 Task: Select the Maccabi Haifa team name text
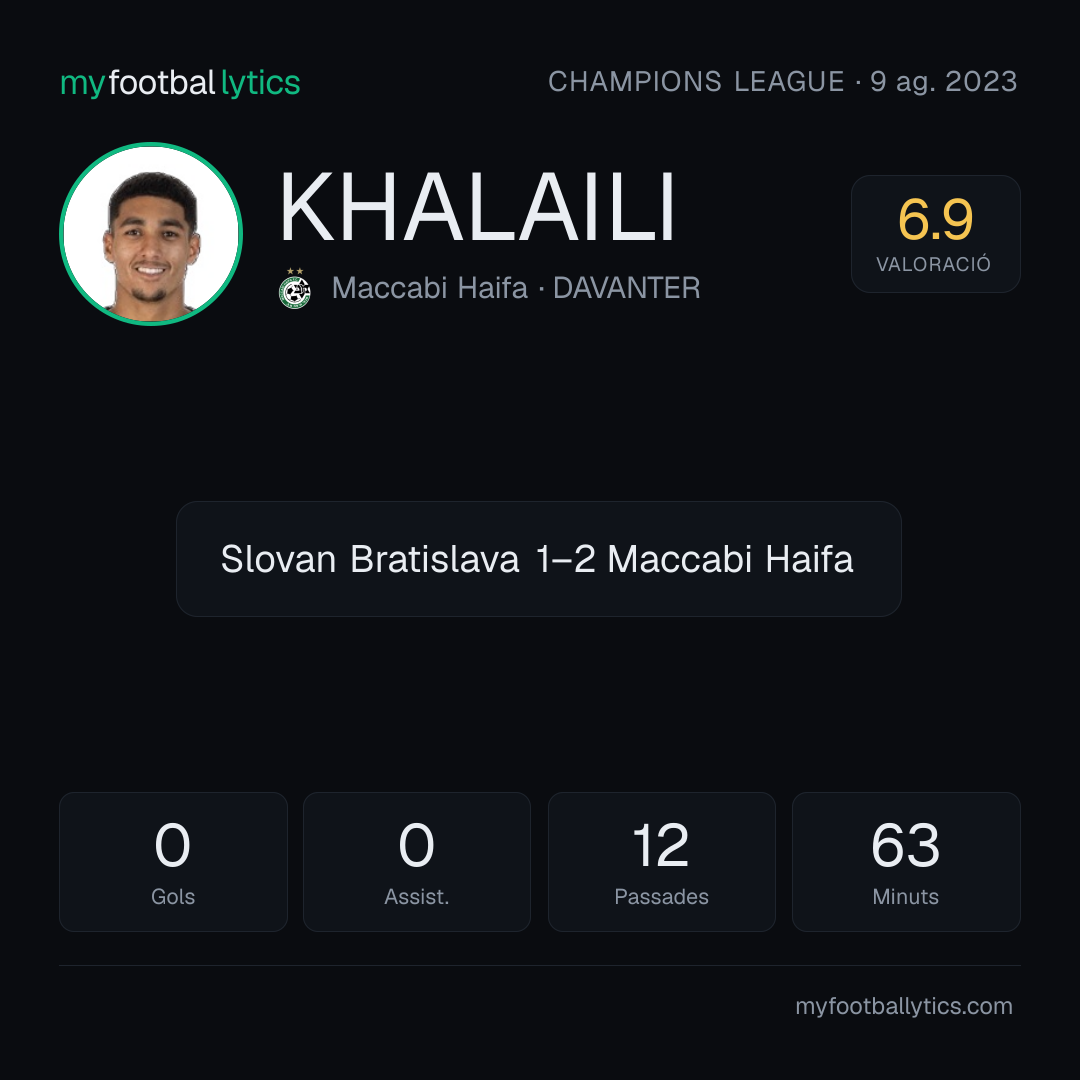(x=430, y=288)
